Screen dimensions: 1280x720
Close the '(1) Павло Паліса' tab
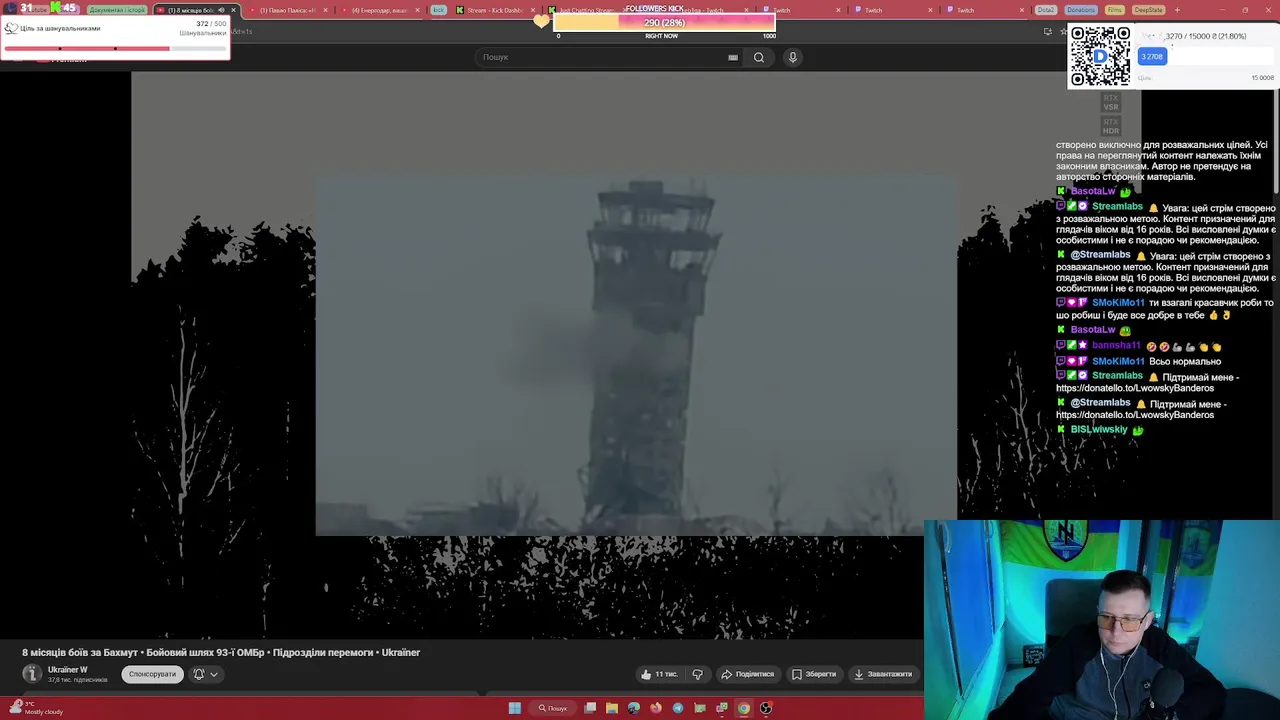pos(325,10)
